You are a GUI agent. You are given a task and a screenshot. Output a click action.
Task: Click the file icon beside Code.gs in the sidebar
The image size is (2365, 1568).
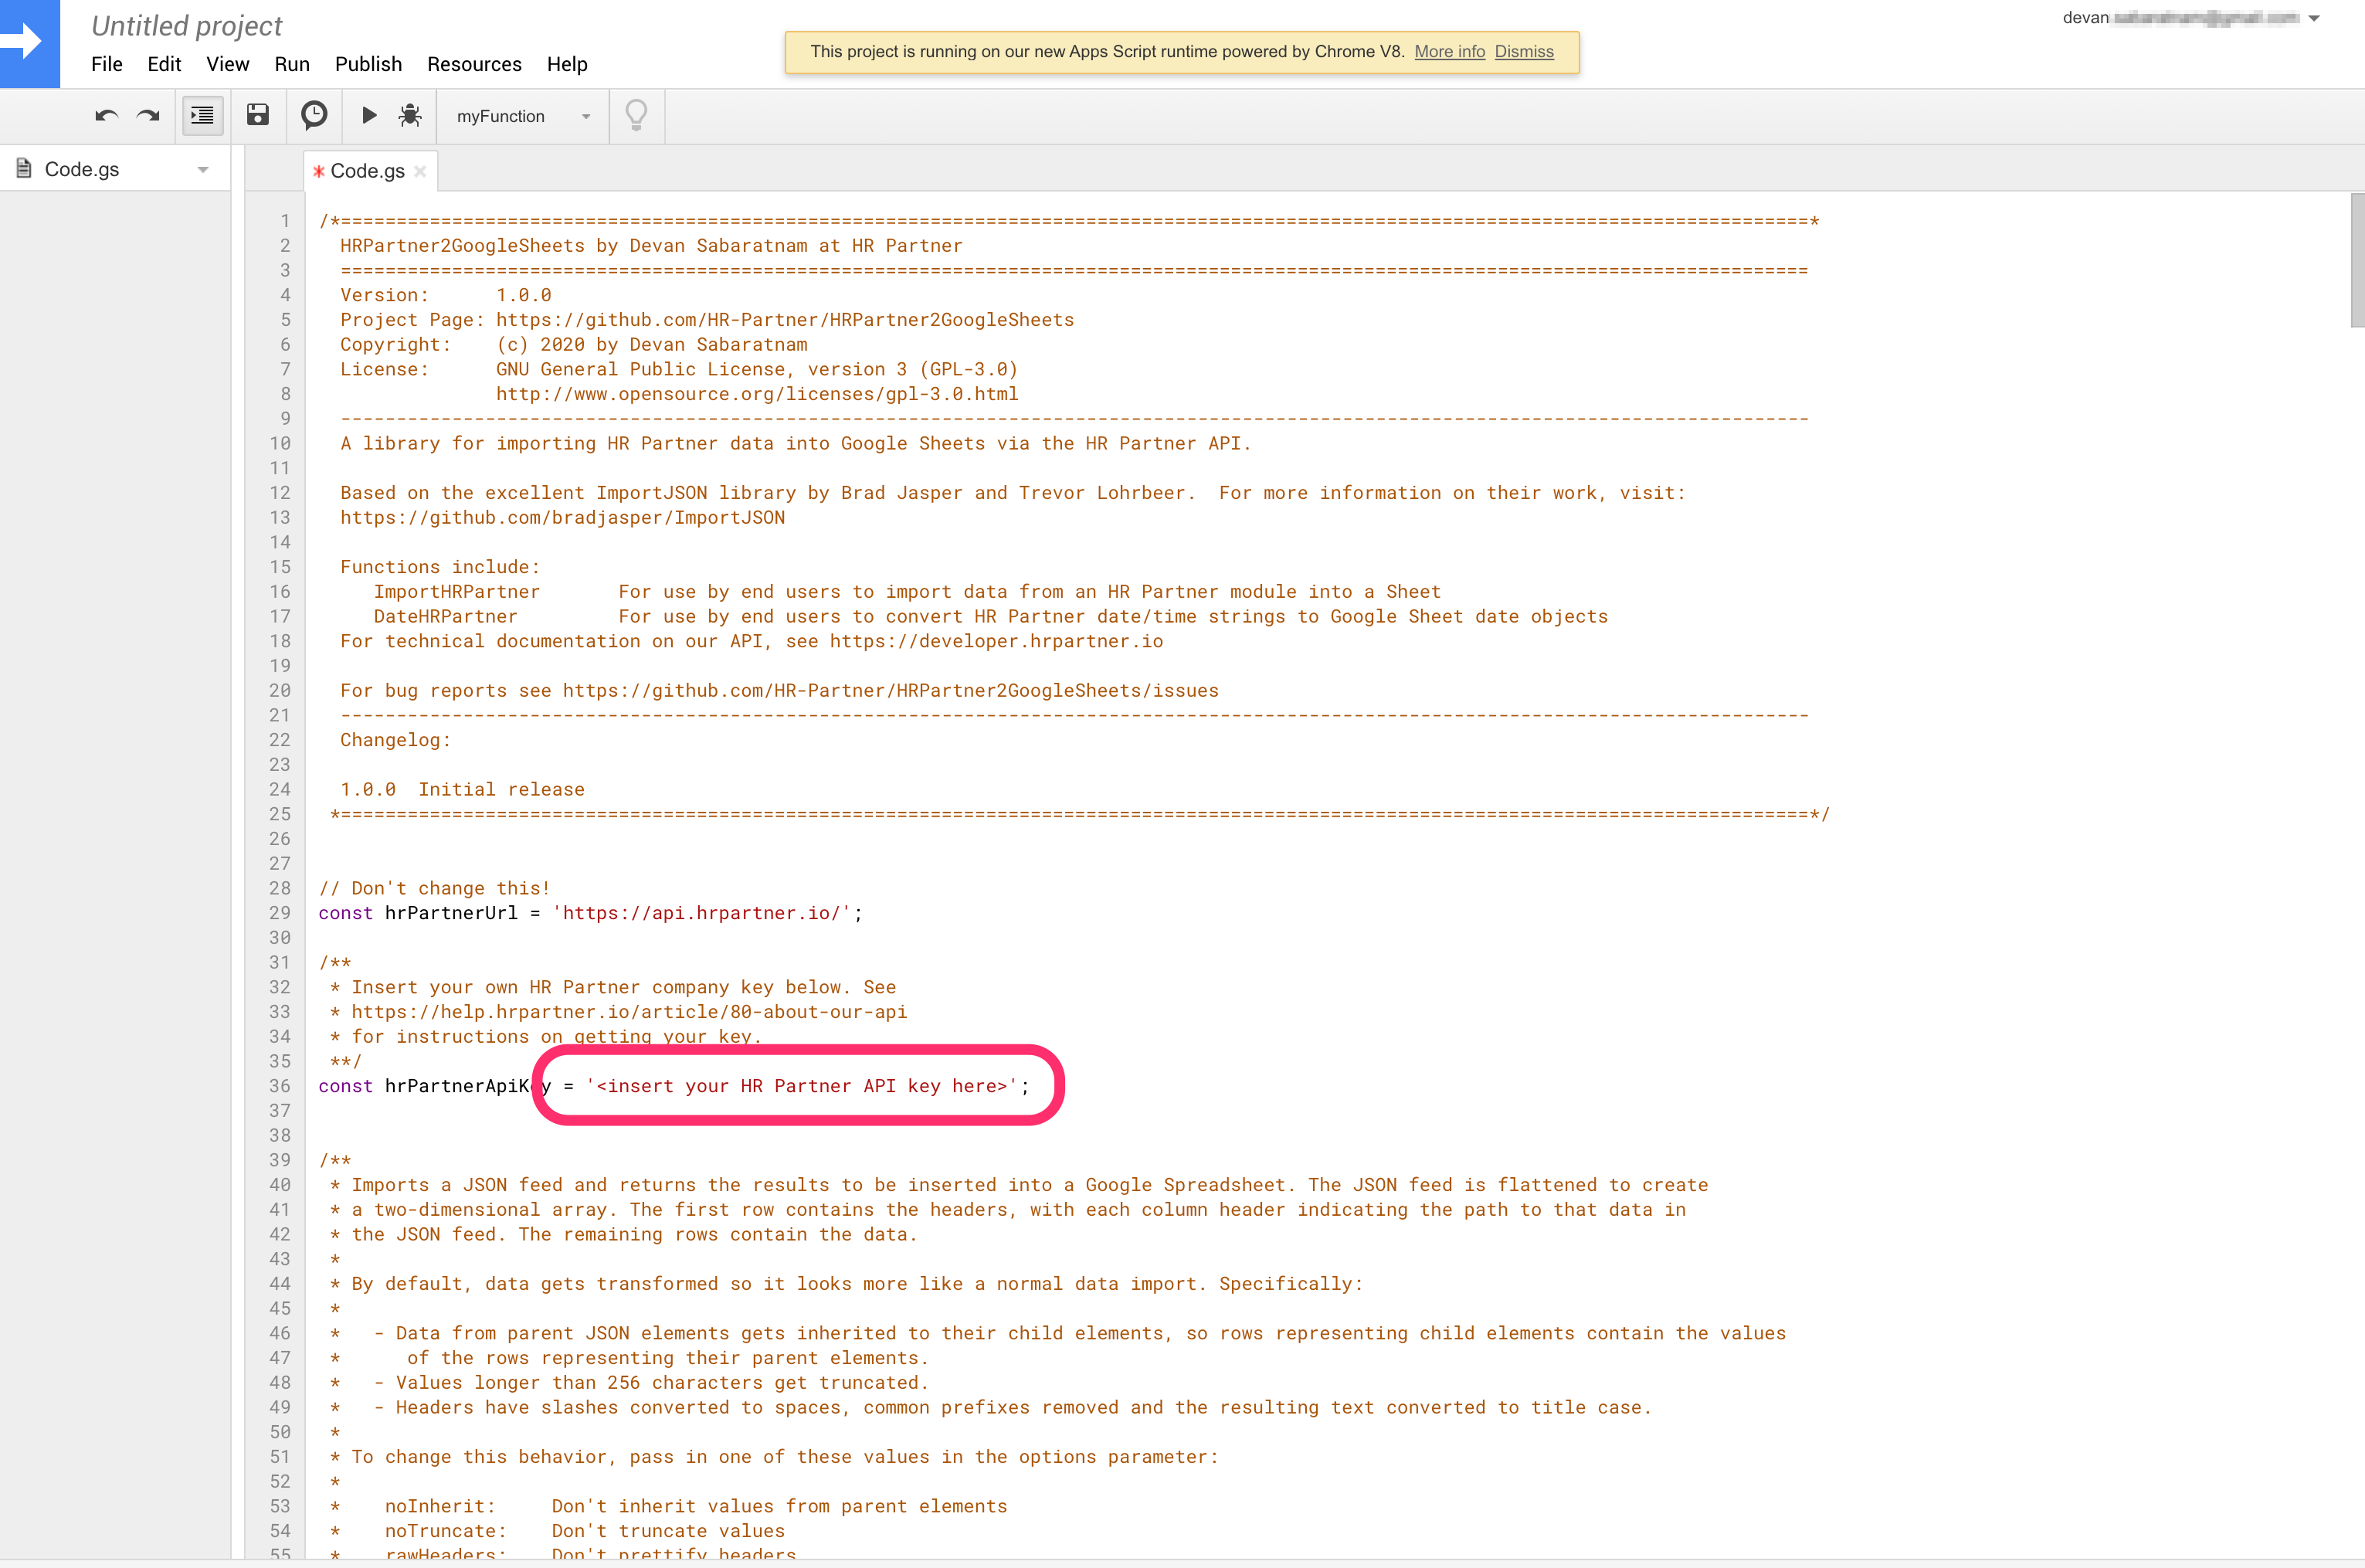pos(24,168)
